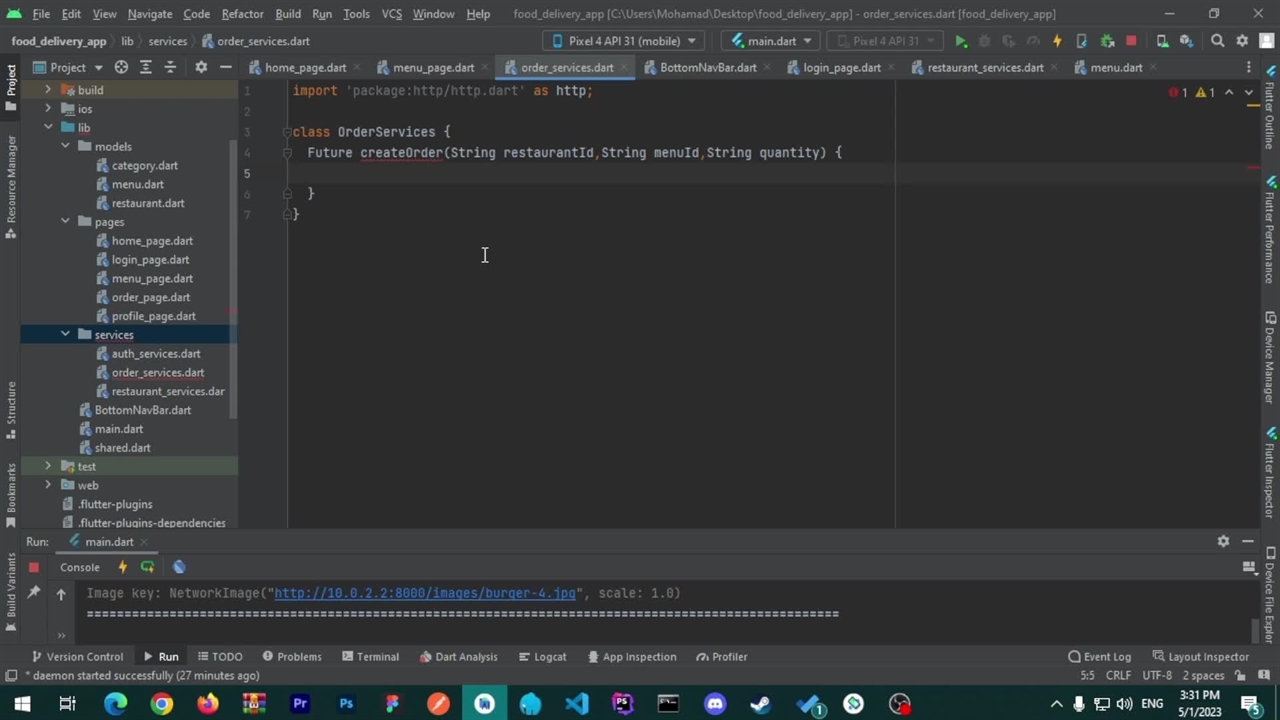Open order_page.dart in the project tree
Screen dimensions: 1280x720
coord(150,297)
